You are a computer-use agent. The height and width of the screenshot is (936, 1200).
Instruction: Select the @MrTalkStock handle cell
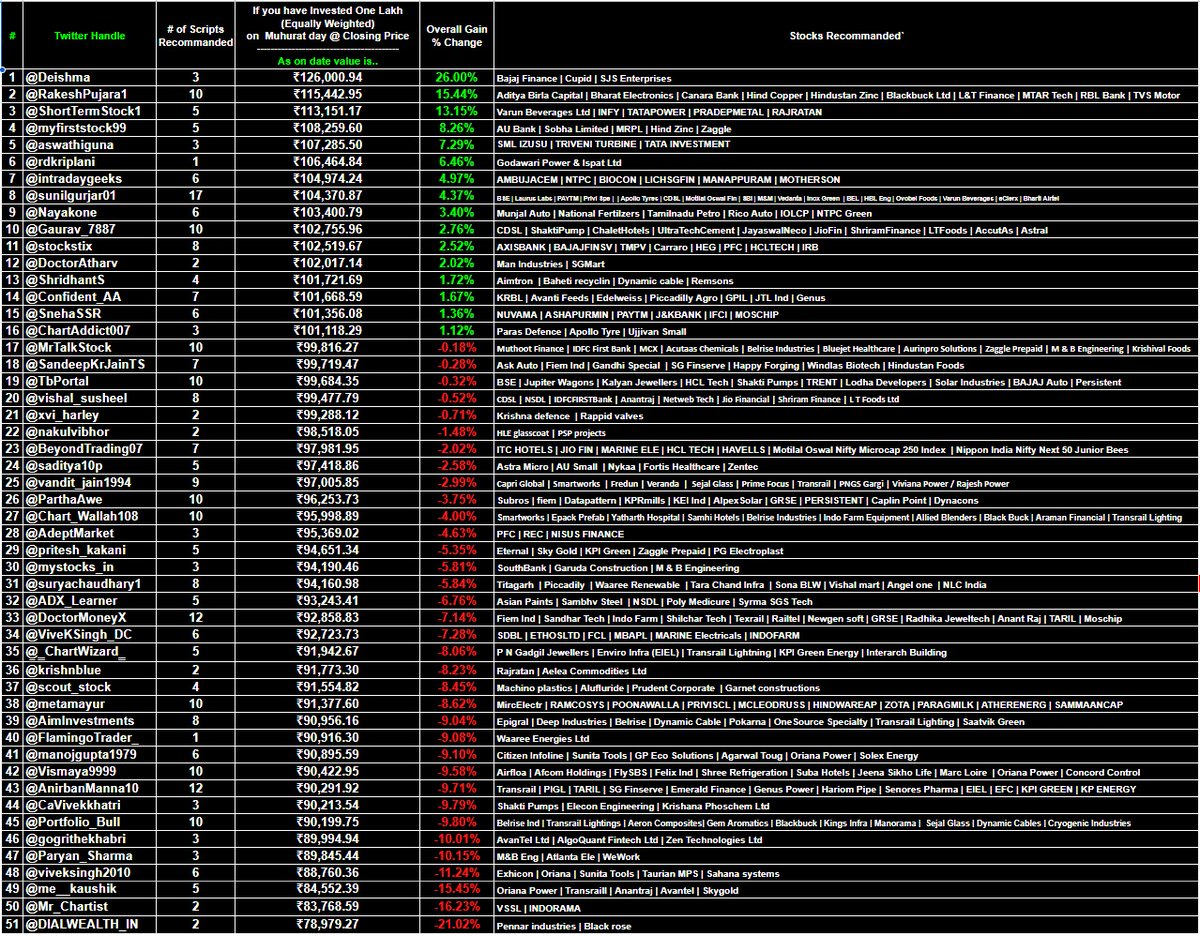coord(88,347)
